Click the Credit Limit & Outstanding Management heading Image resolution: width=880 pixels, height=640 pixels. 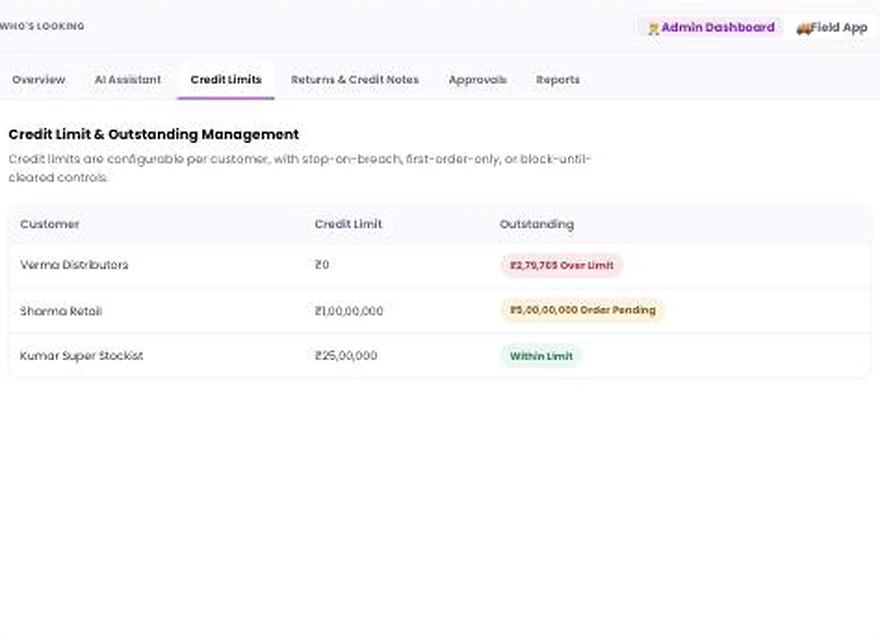154,135
